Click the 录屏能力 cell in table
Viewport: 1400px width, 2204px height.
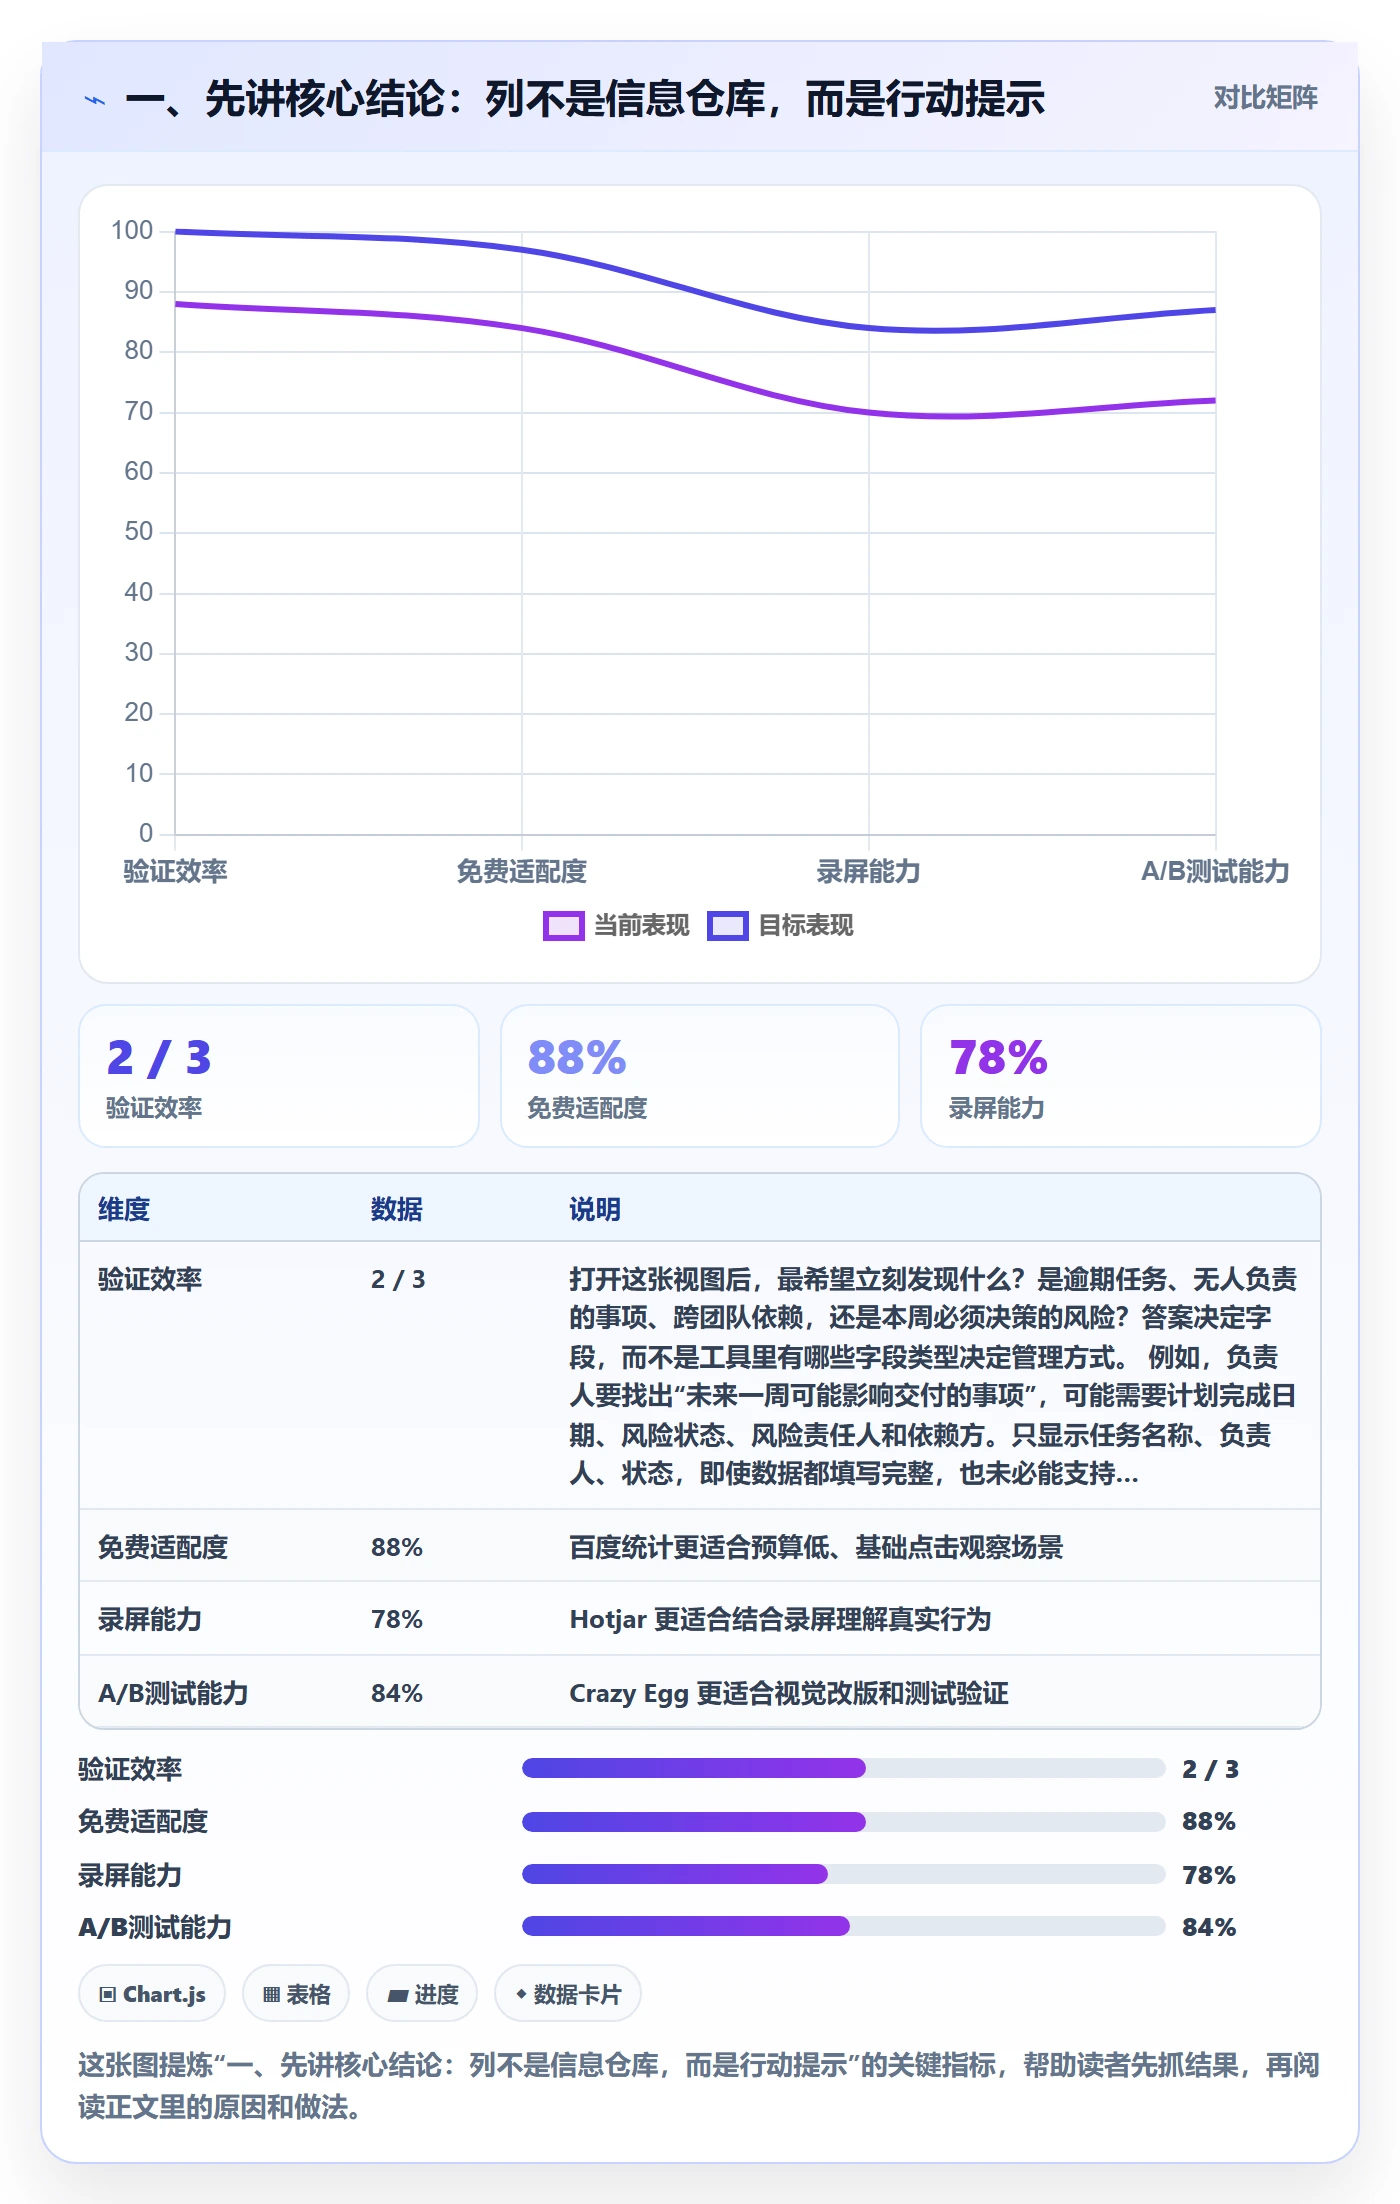[x=150, y=1619]
